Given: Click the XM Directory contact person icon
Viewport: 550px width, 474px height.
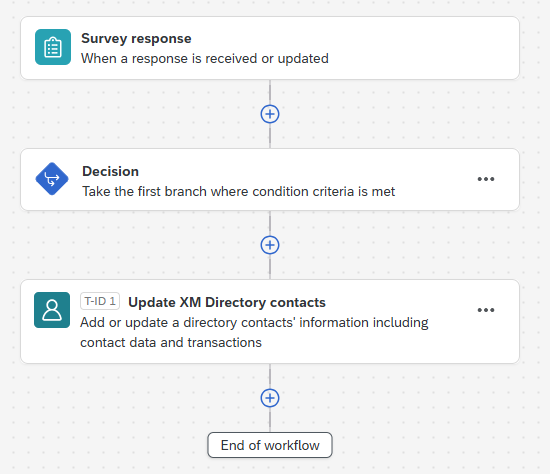Looking at the screenshot, I should [x=52, y=310].
